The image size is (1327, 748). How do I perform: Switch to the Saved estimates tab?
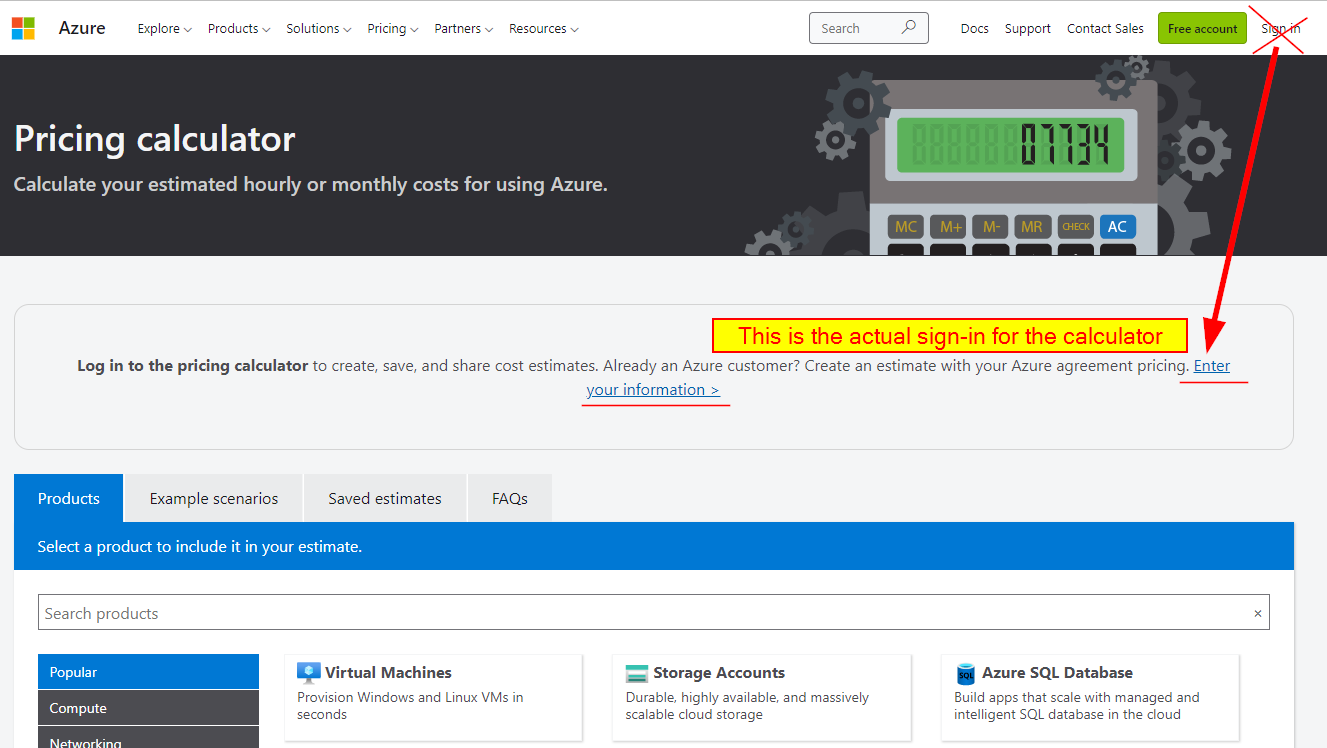pyautogui.click(x=385, y=498)
